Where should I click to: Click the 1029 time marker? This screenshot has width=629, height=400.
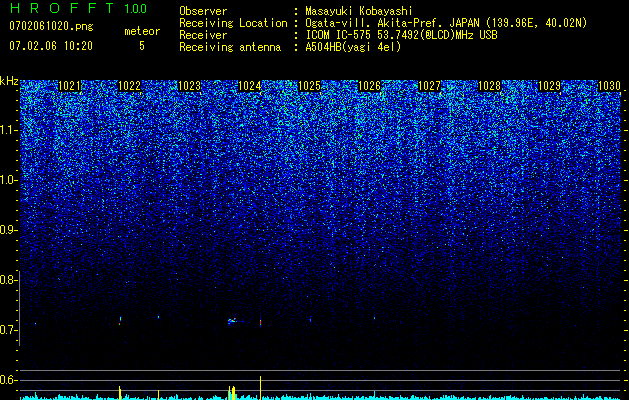[x=549, y=85]
